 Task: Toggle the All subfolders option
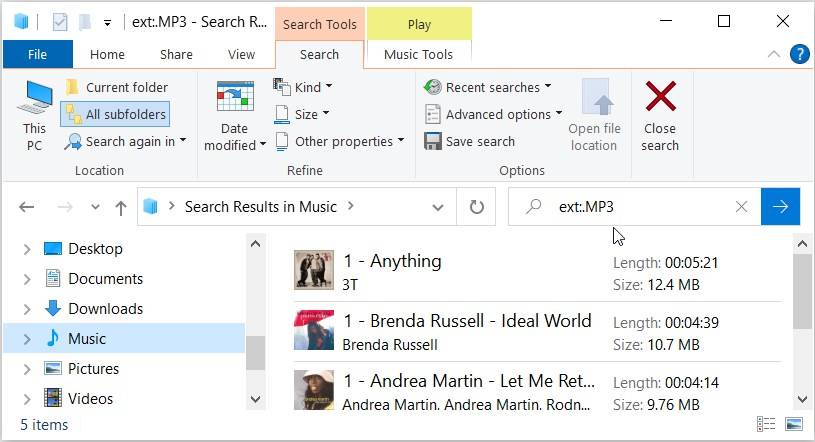(x=115, y=114)
